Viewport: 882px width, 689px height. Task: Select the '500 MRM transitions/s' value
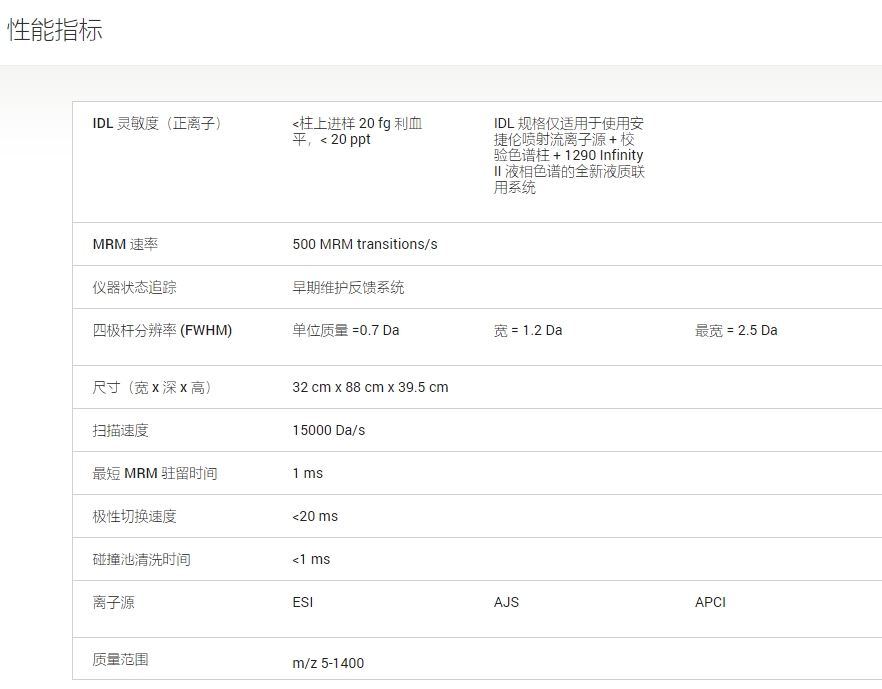[364, 244]
